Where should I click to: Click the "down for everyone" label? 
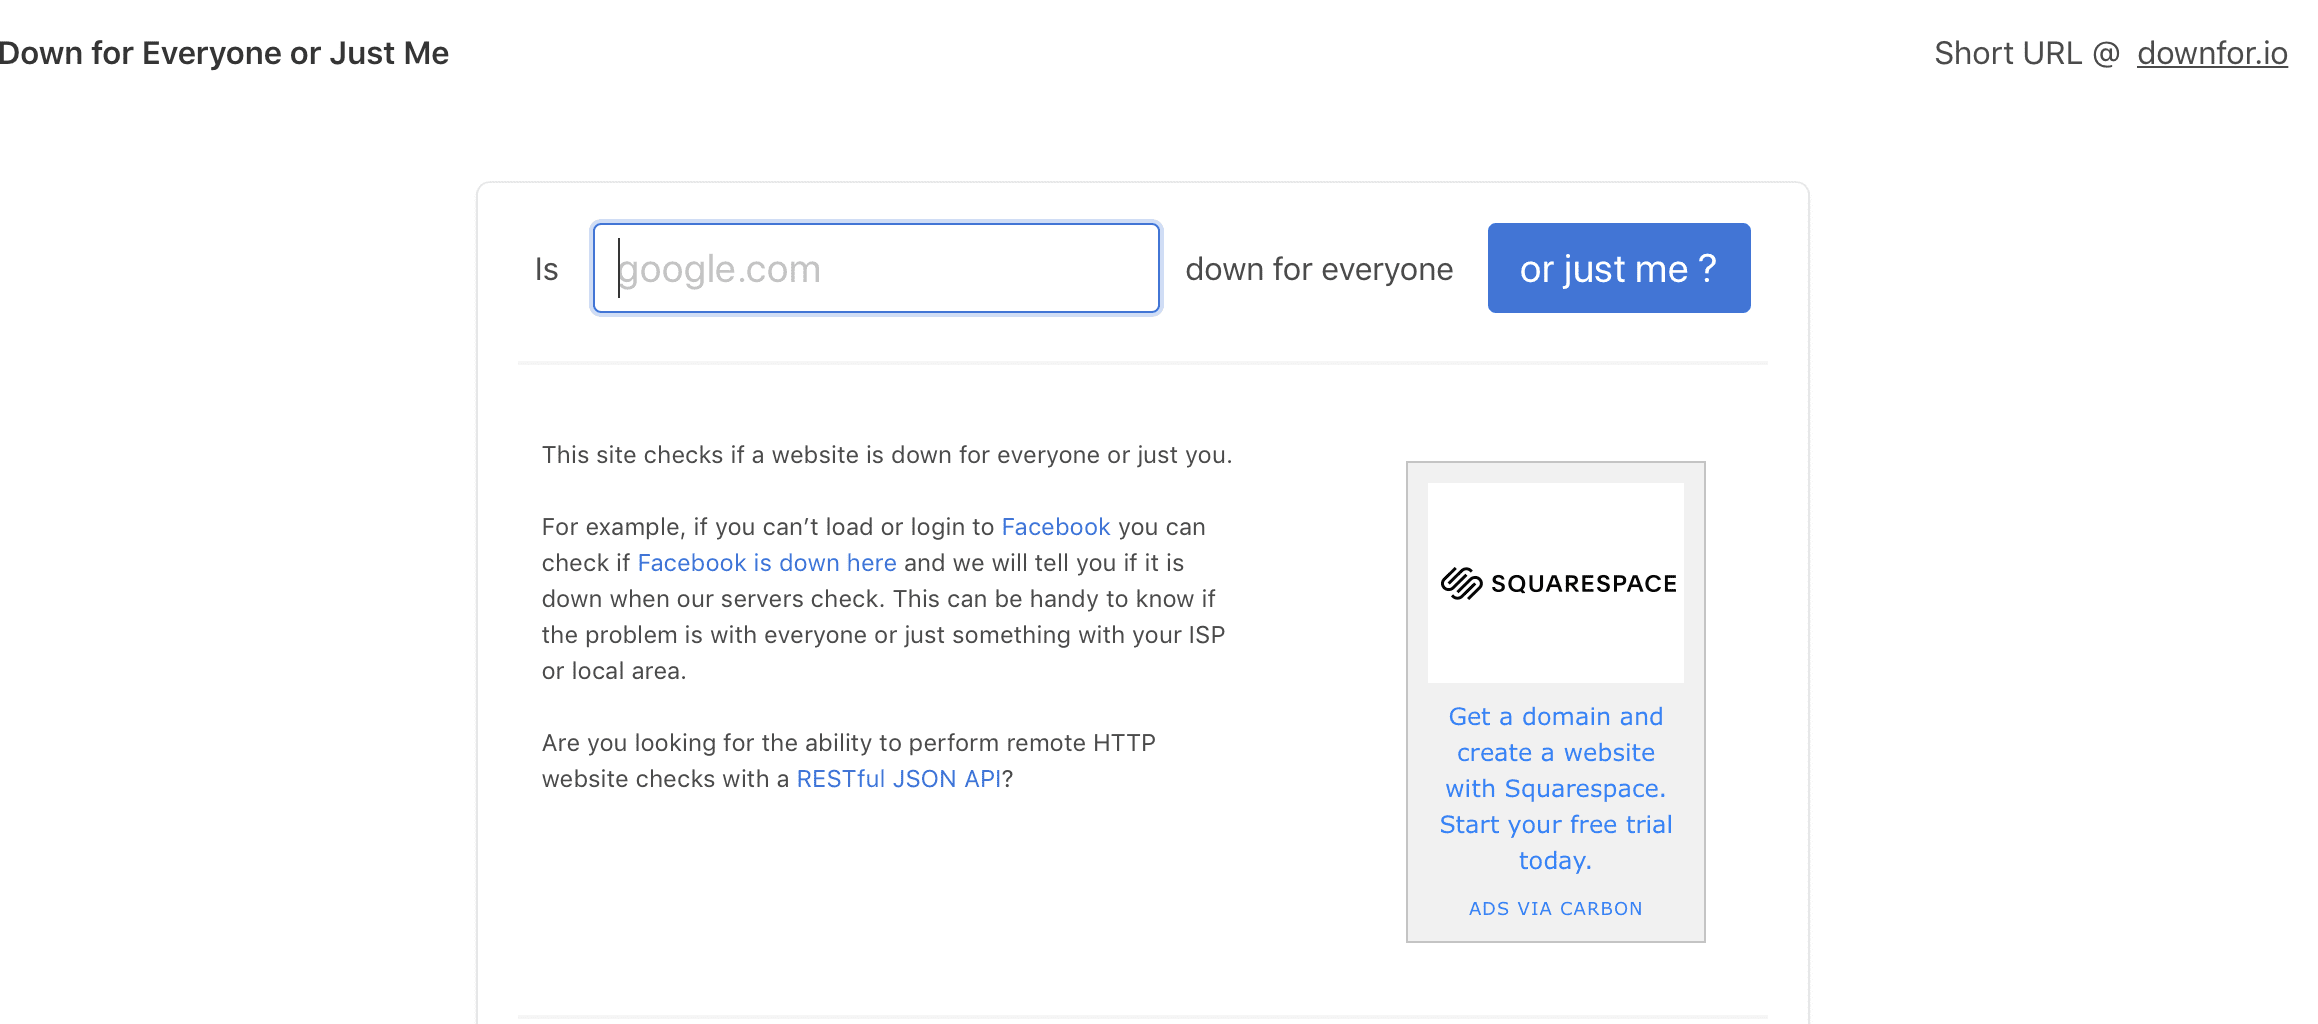tap(1319, 269)
